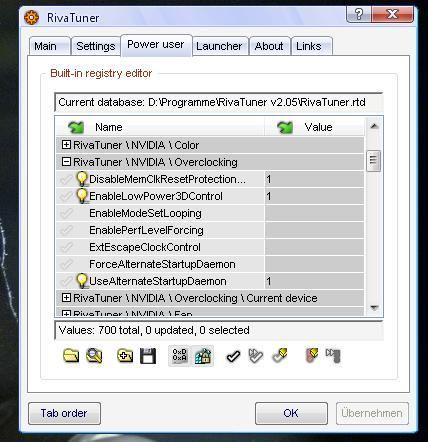Viewport: 428px width, 442px height.
Task: Click the open database folder icon
Action: pyautogui.click(x=71, y=356)
